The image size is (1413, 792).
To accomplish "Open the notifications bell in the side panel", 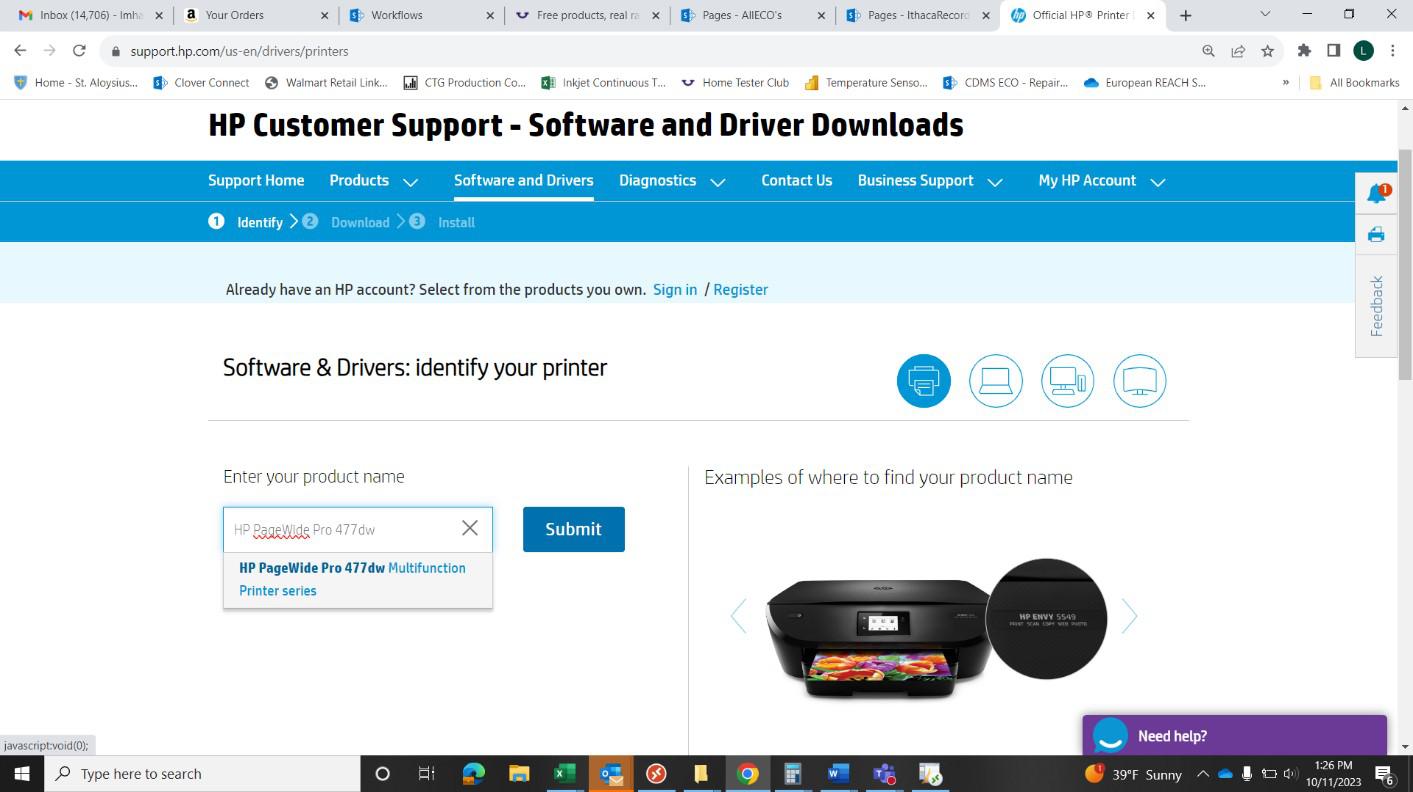I will tap(1377, 193).
